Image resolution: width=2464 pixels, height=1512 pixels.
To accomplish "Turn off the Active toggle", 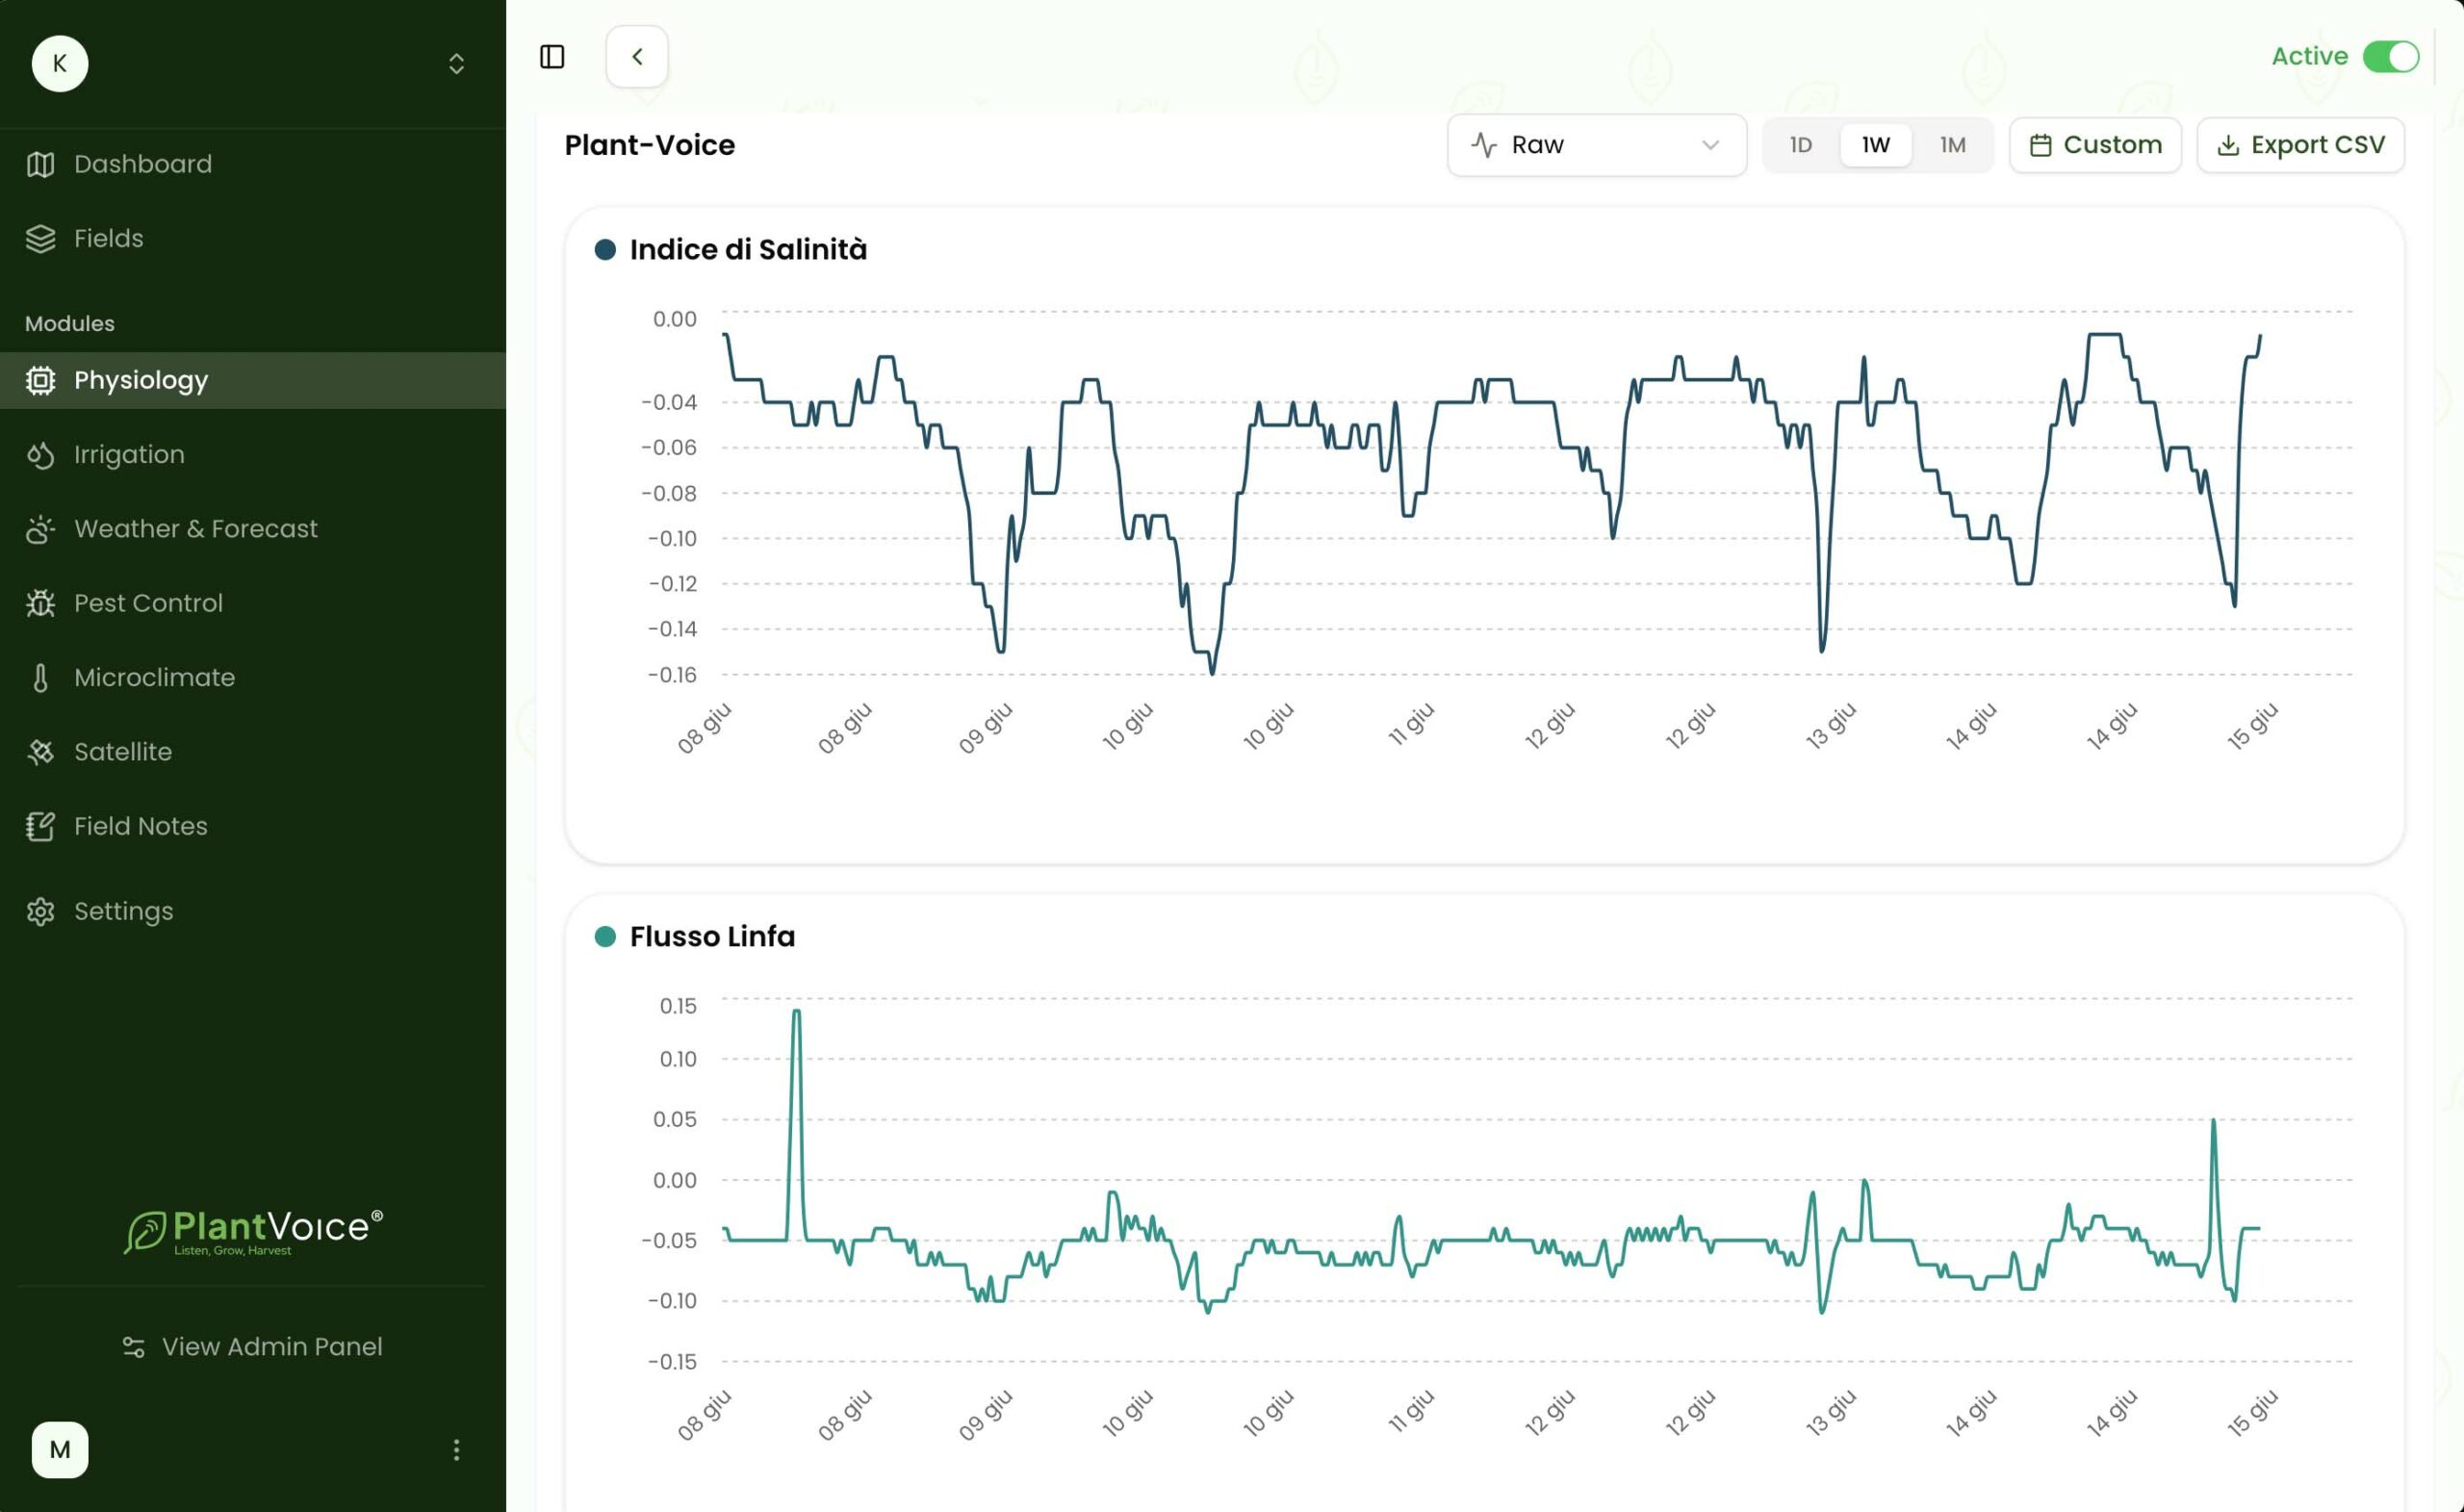I will [2391, 57].
